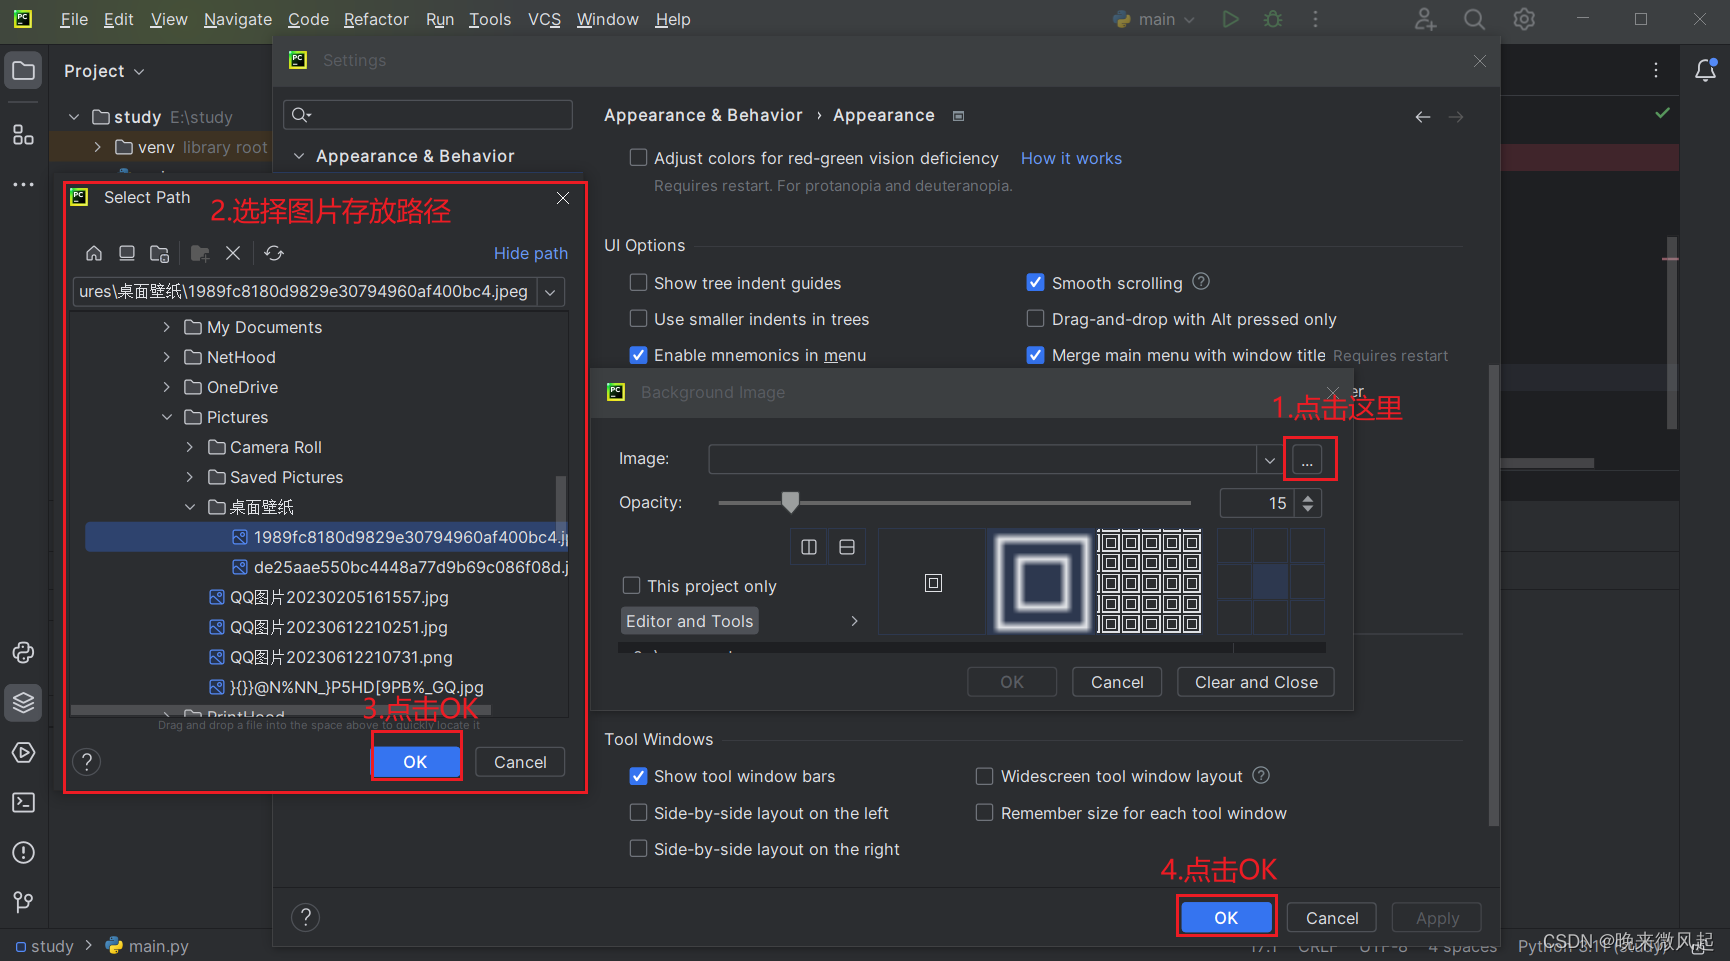Open Settings dialog help question mark
Viewport: 1730px width, 961px height.
[x=306, y=917]
